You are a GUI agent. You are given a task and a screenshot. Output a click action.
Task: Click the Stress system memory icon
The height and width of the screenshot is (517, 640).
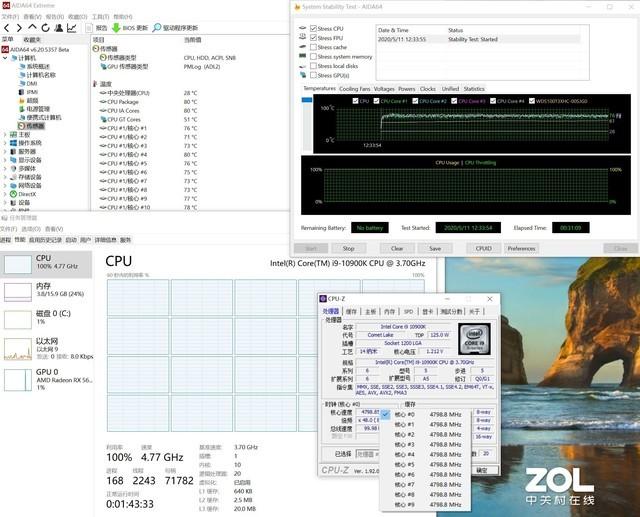(x=302, y=56)
